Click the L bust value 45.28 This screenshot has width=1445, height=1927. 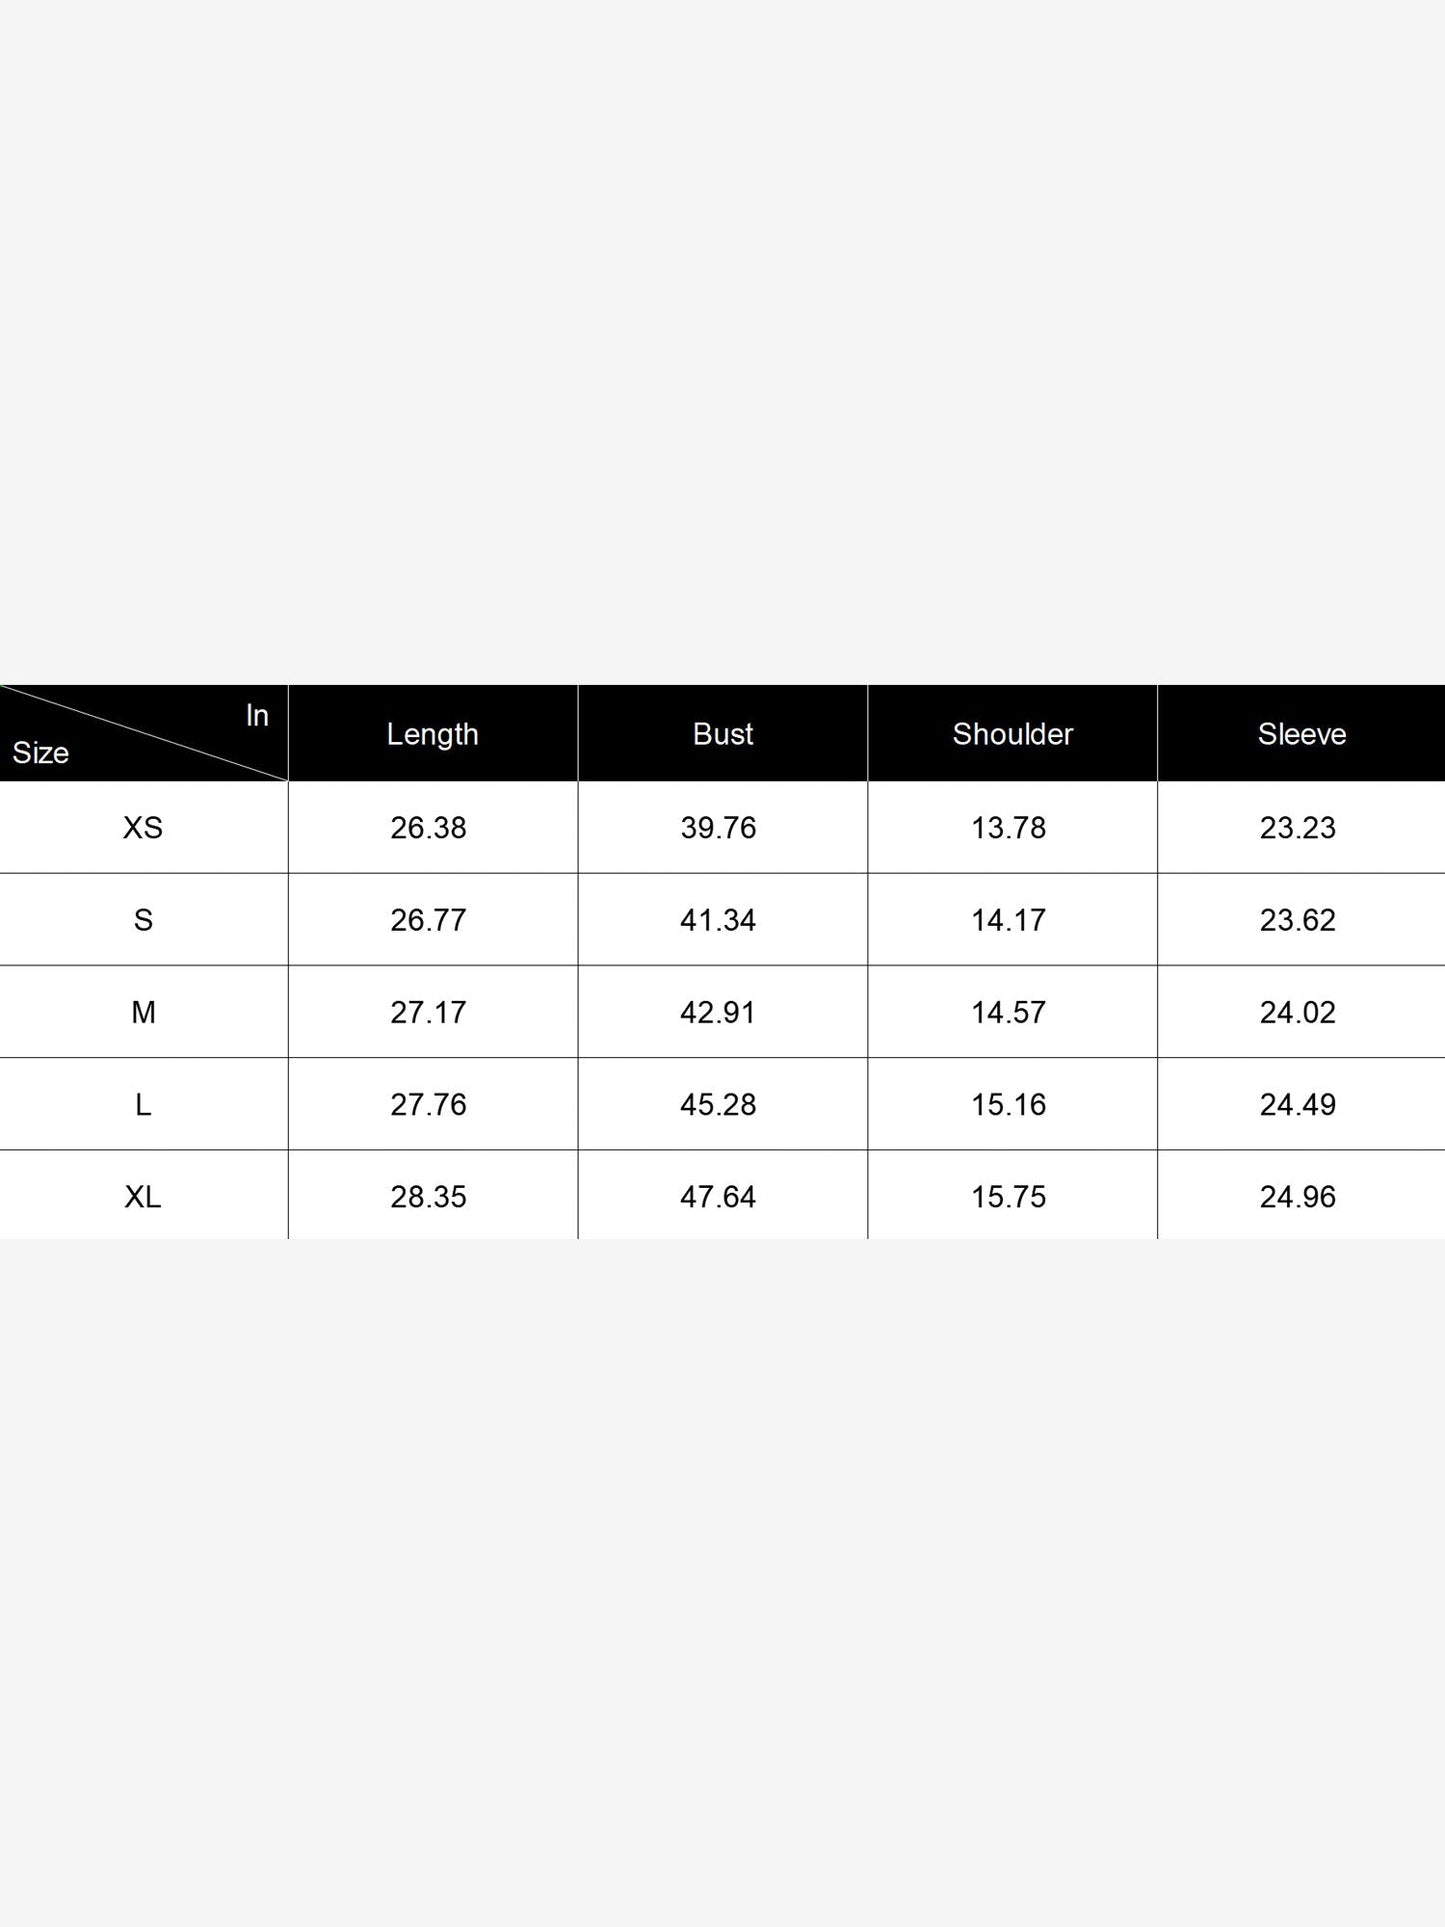tap(718, 1105)
